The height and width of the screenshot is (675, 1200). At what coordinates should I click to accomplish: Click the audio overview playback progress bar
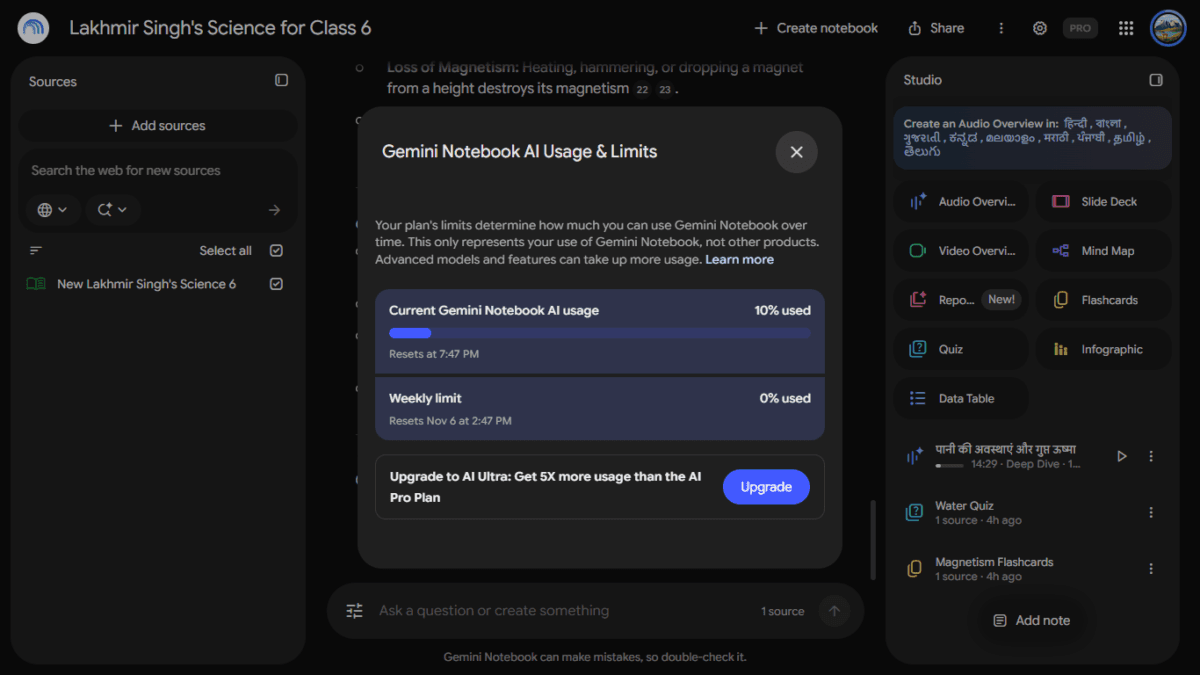click(949, 465)
